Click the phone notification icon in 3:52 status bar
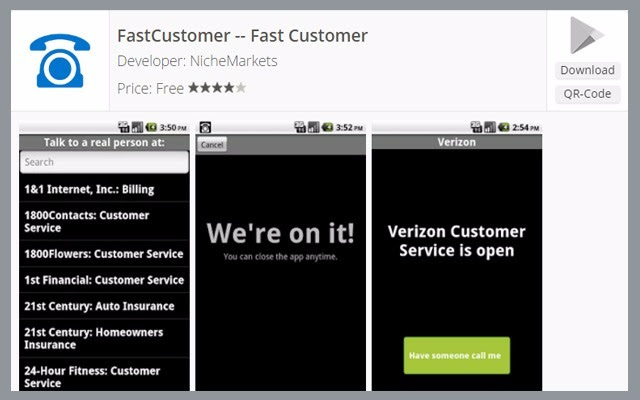Screen dimensions: 640x400 coord(205,127)
